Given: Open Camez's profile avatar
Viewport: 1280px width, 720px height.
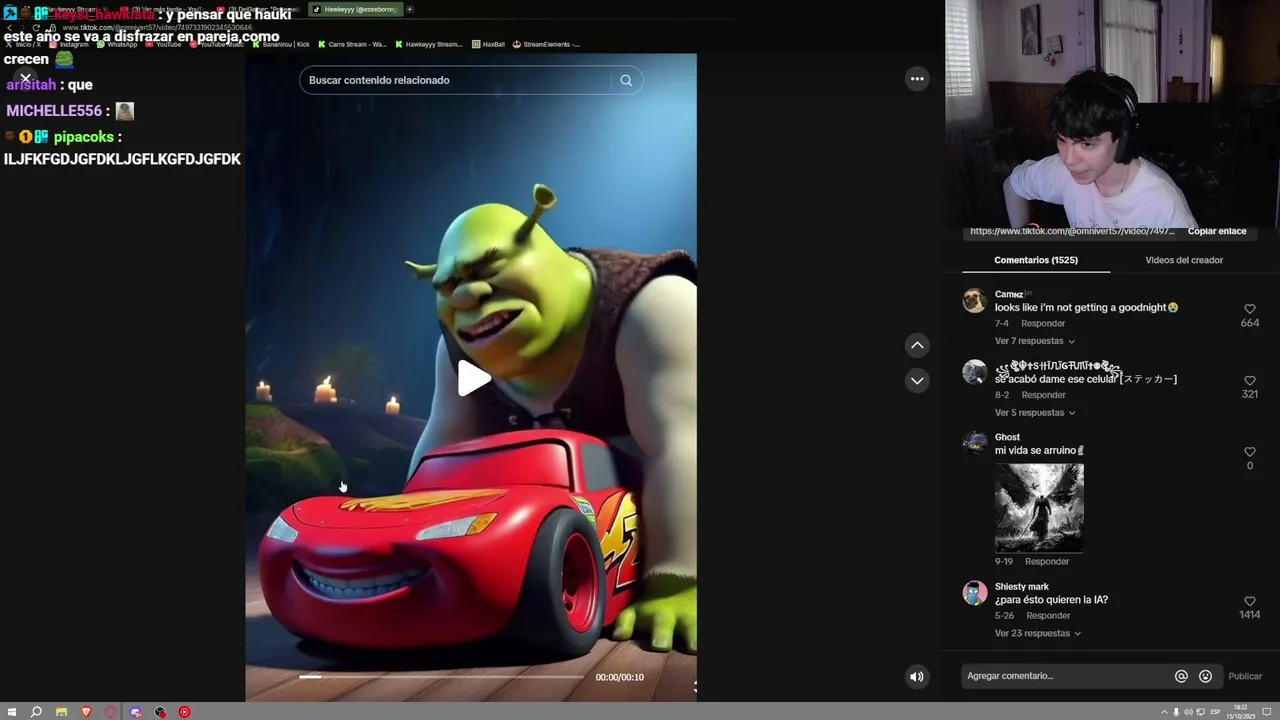Looking at the screenshot, I should (974, 301).
